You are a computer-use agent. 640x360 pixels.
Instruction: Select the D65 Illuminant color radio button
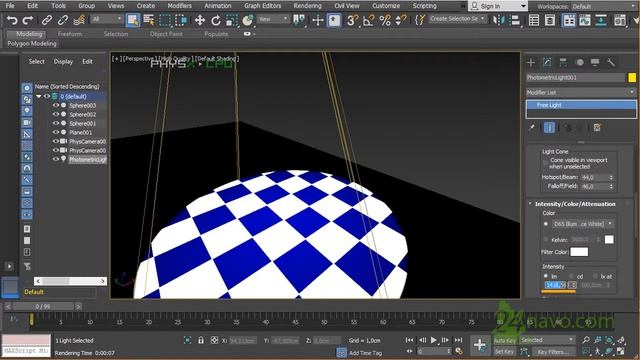pos(546,224)
